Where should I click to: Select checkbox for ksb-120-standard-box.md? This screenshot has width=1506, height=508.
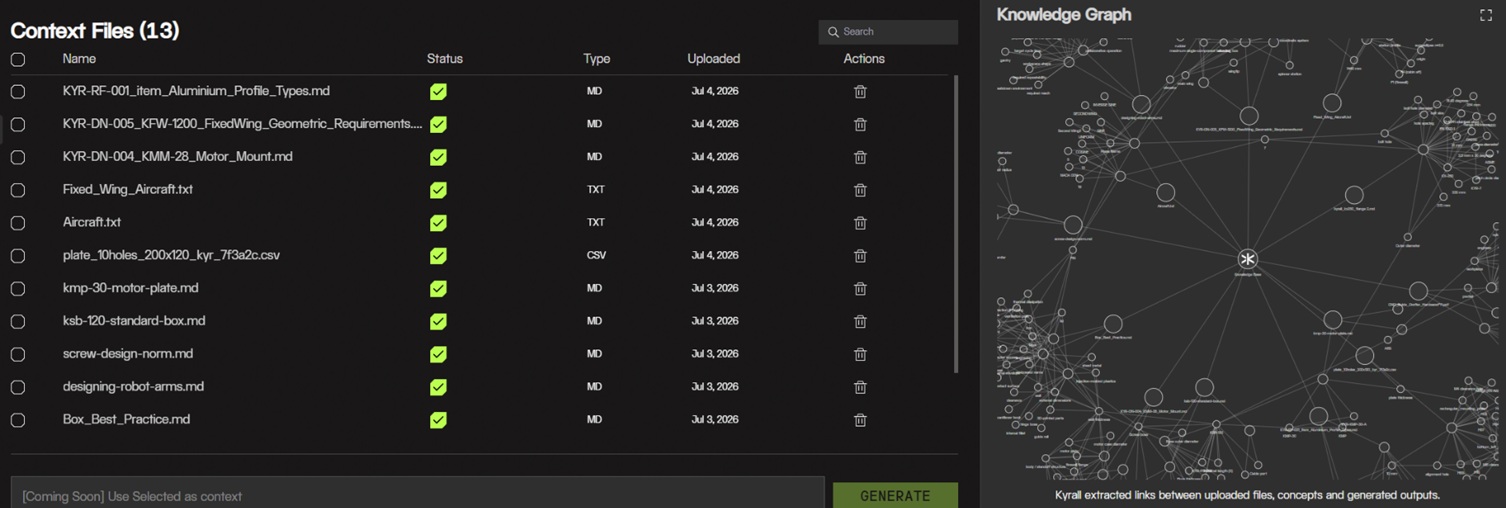18,322
